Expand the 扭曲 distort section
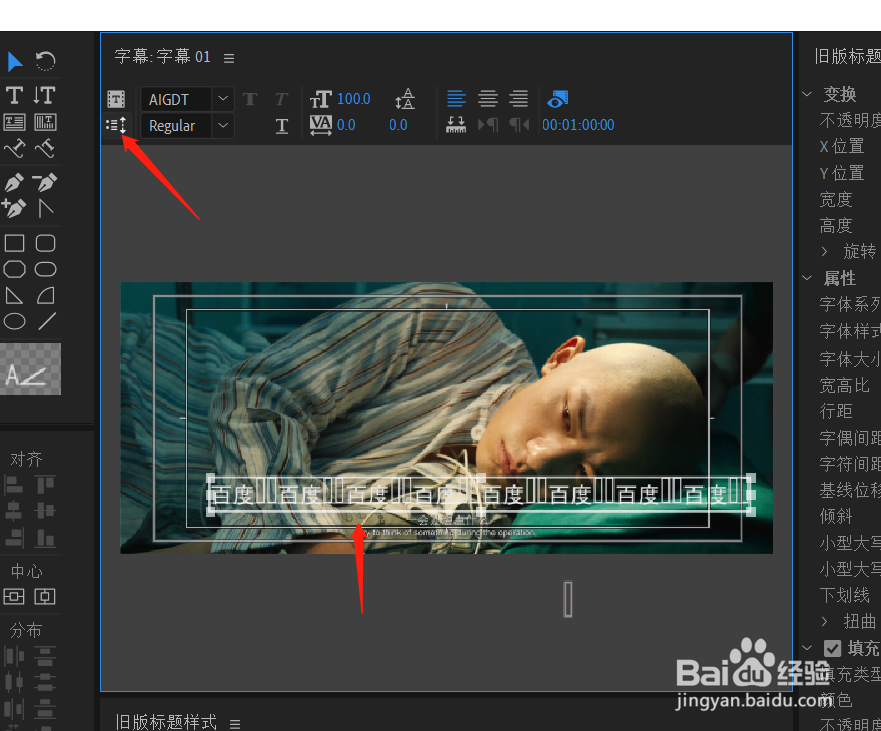 point(824,621)
